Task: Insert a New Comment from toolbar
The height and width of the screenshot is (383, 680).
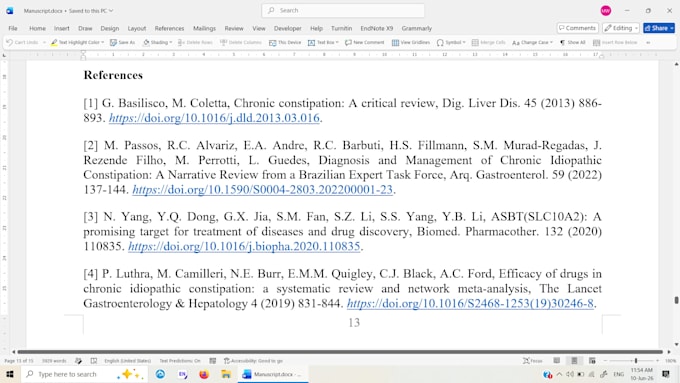Action: [364, 43]
